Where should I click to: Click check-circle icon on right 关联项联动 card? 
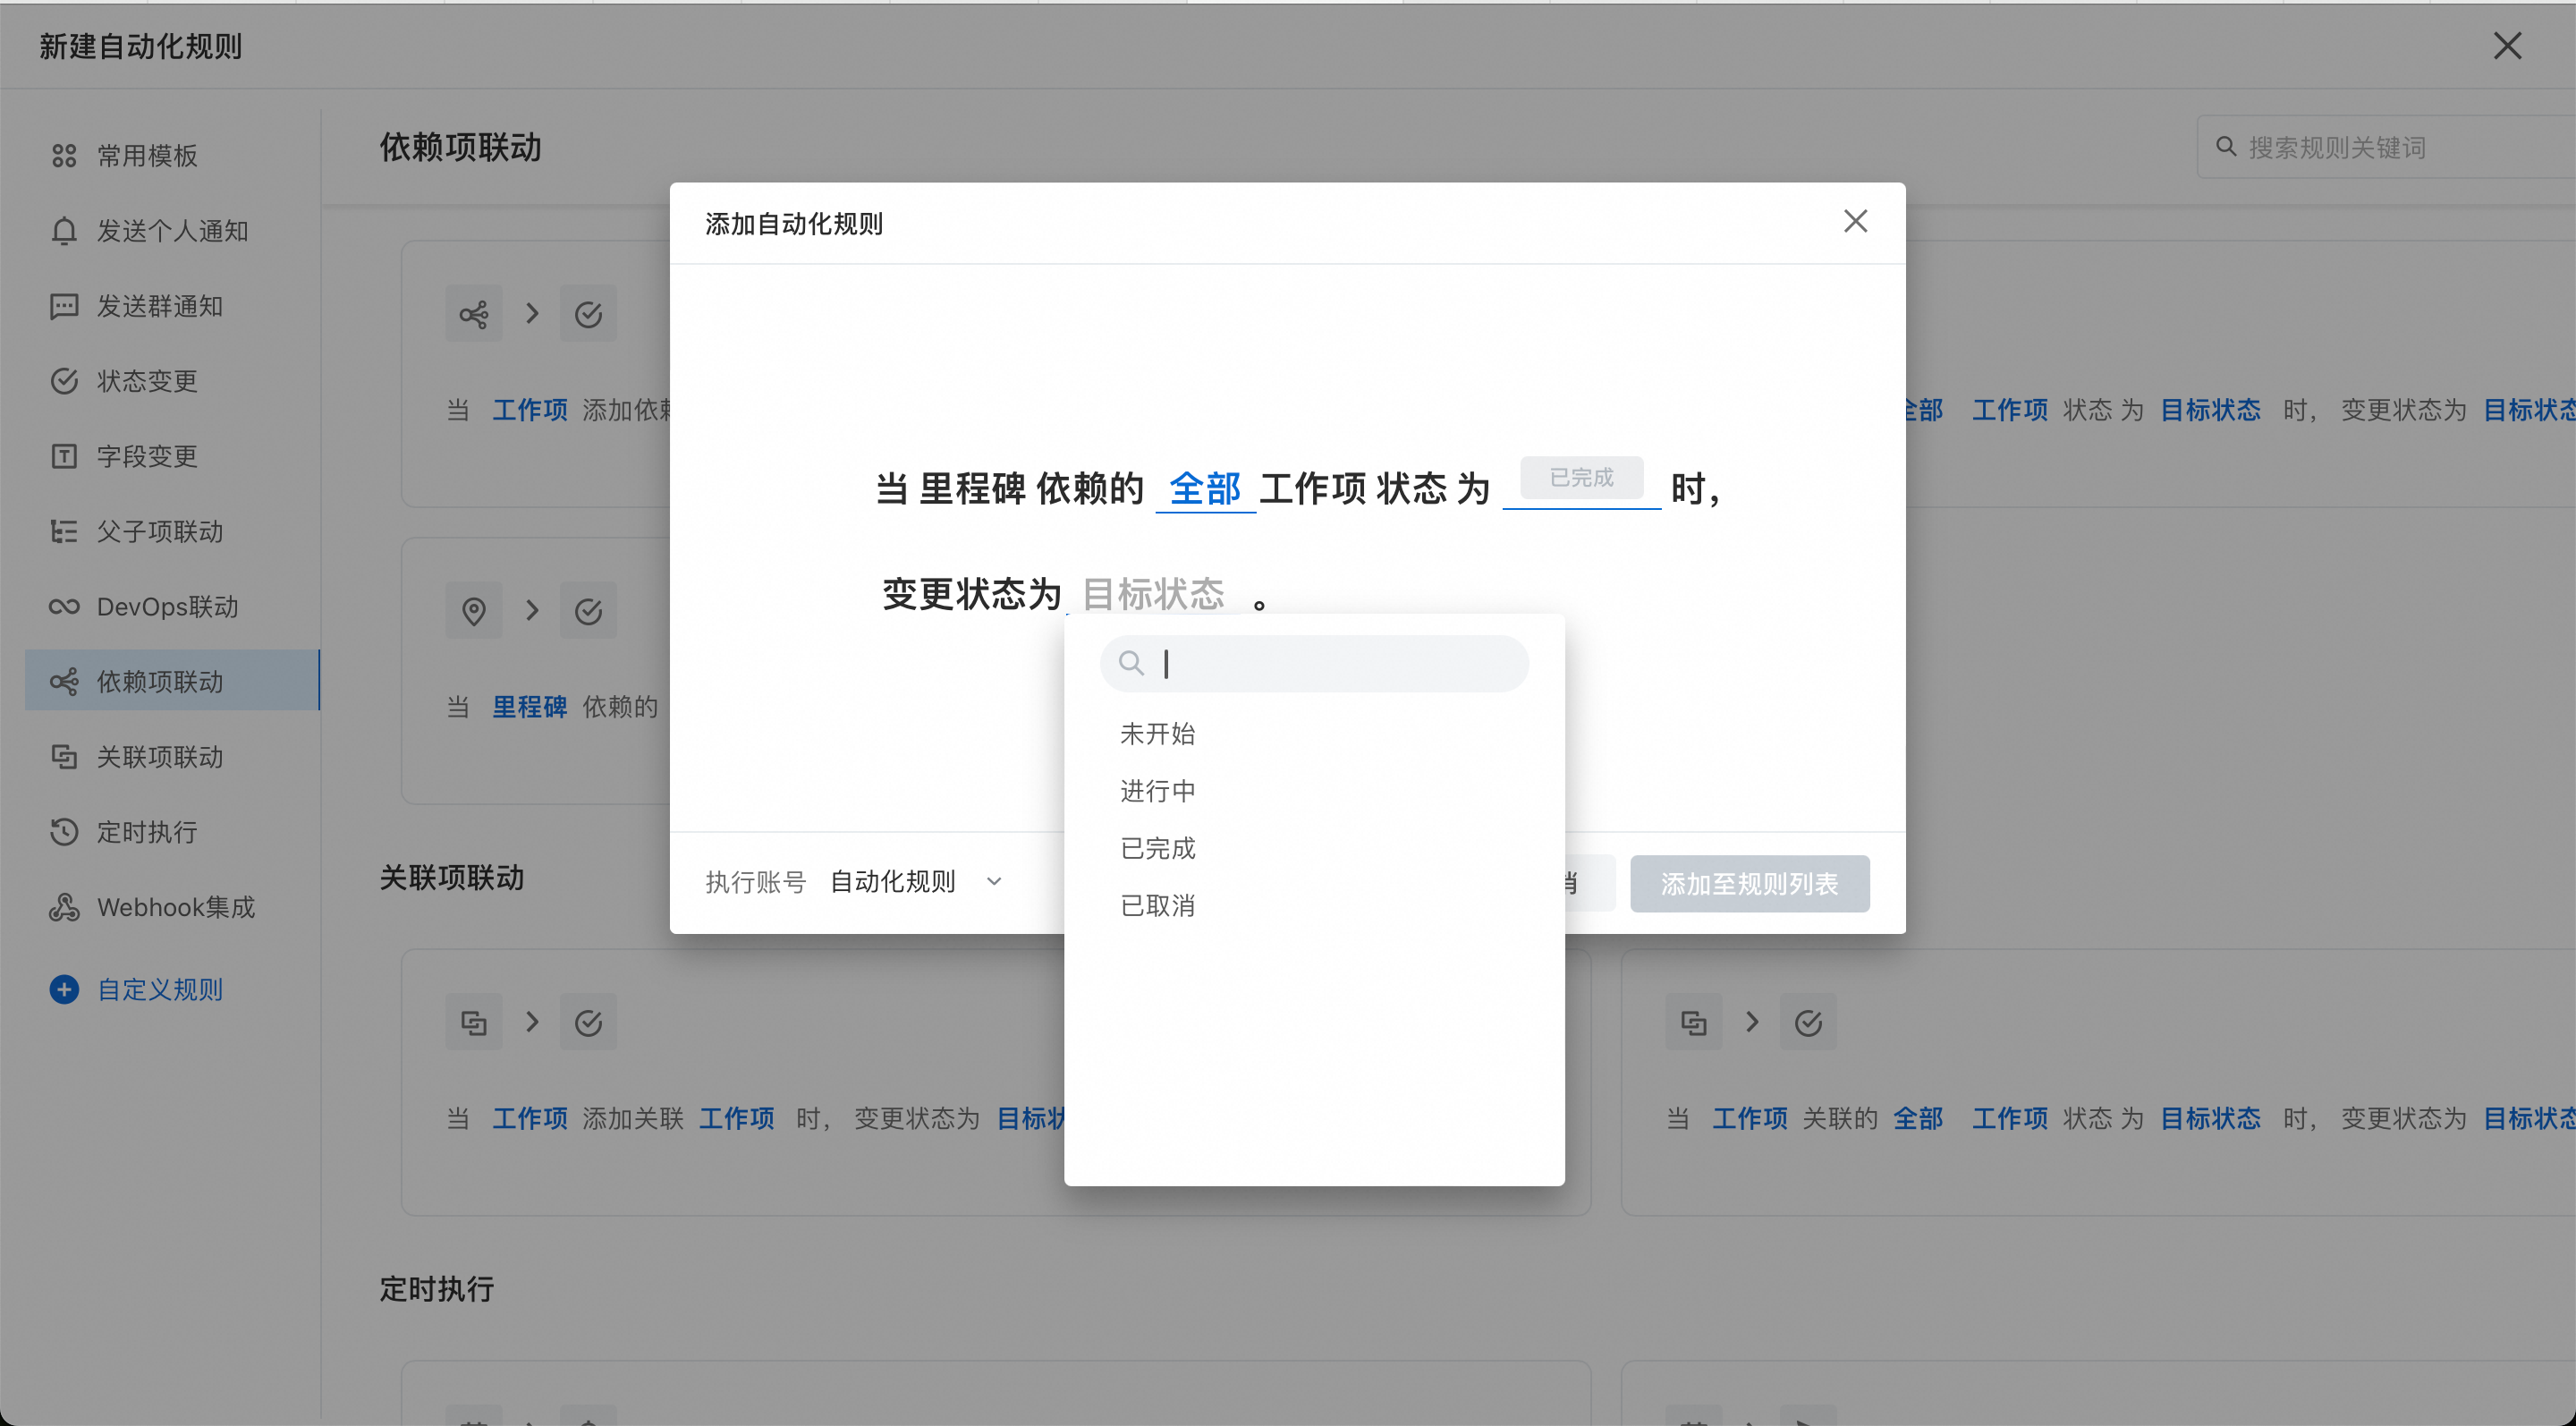[1808, 1022]
